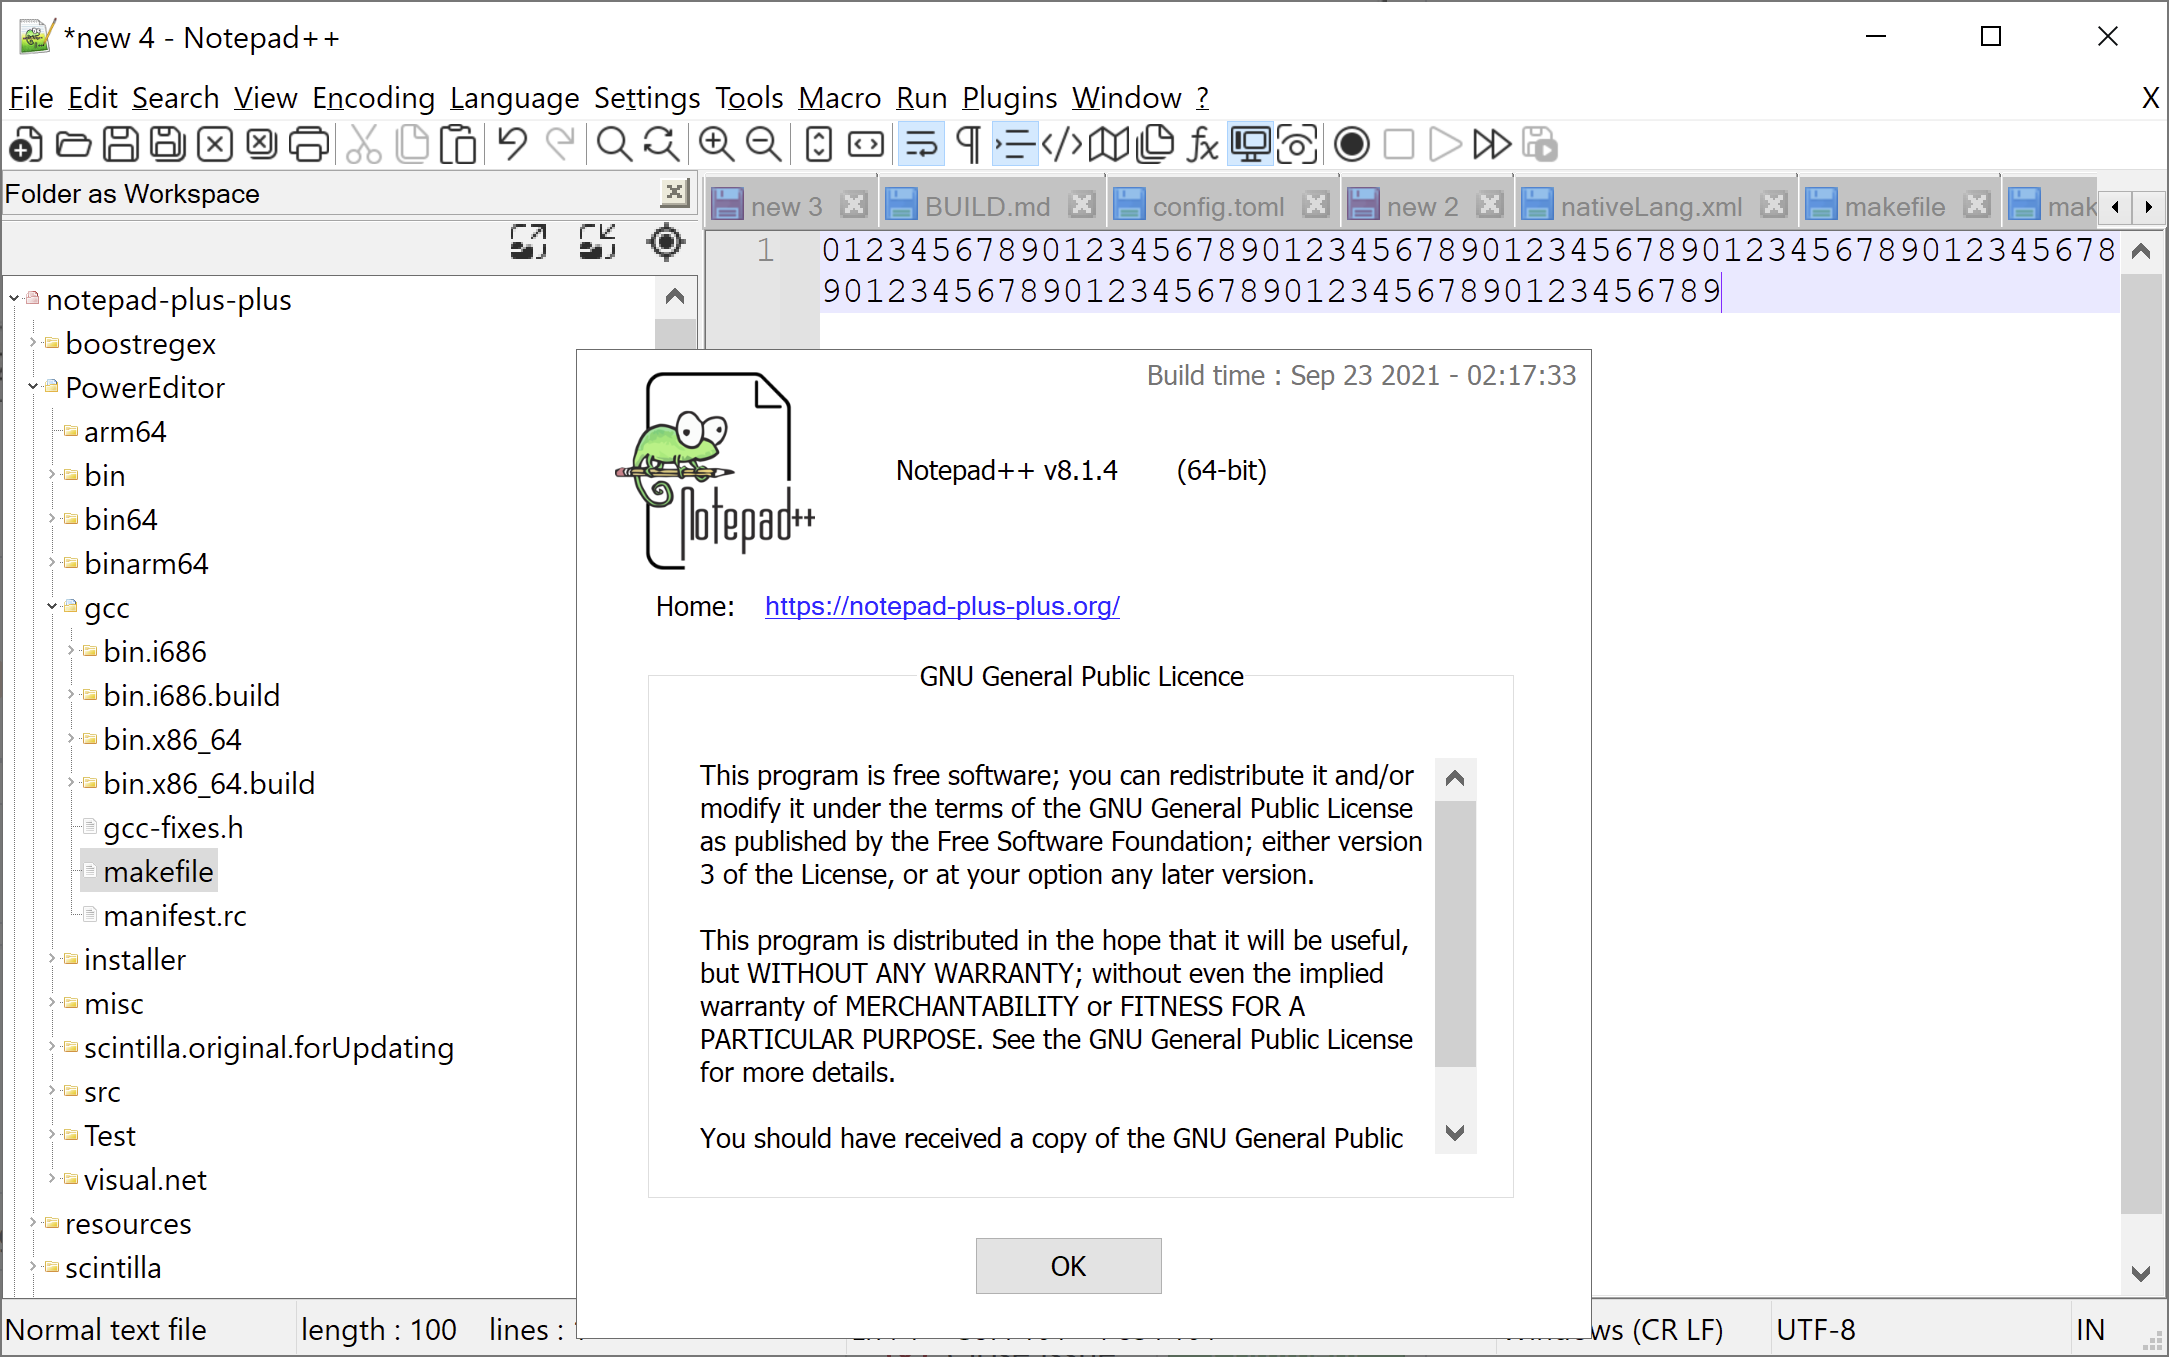
Task: Open the Encoding menu
Action: click(373, 97)
